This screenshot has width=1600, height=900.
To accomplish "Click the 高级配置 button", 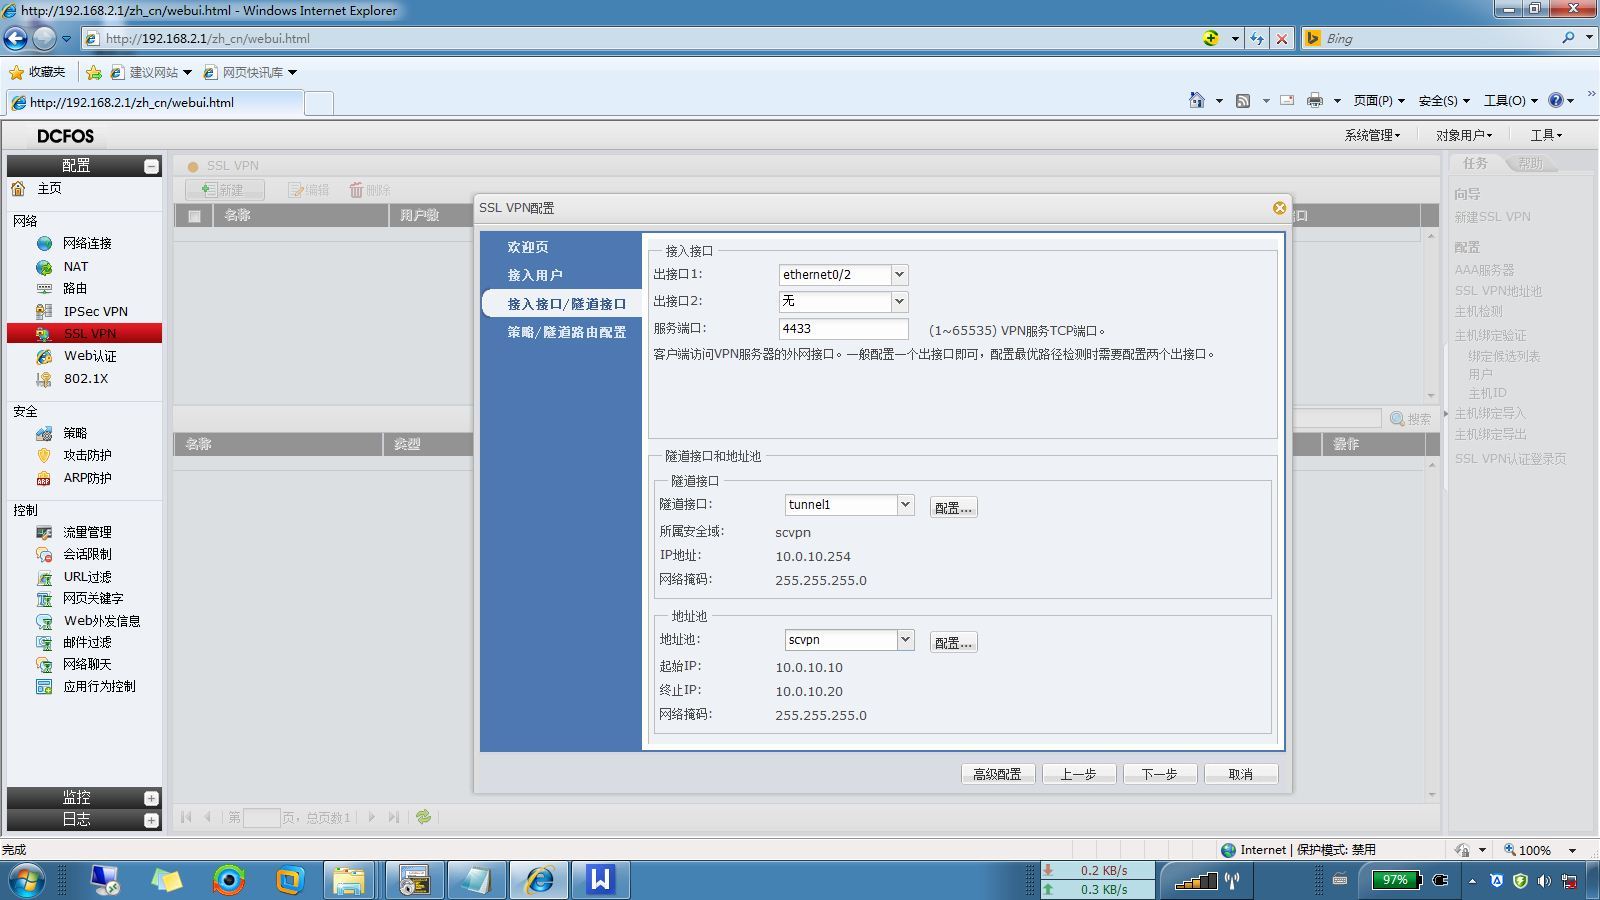I will click(997, 774).
